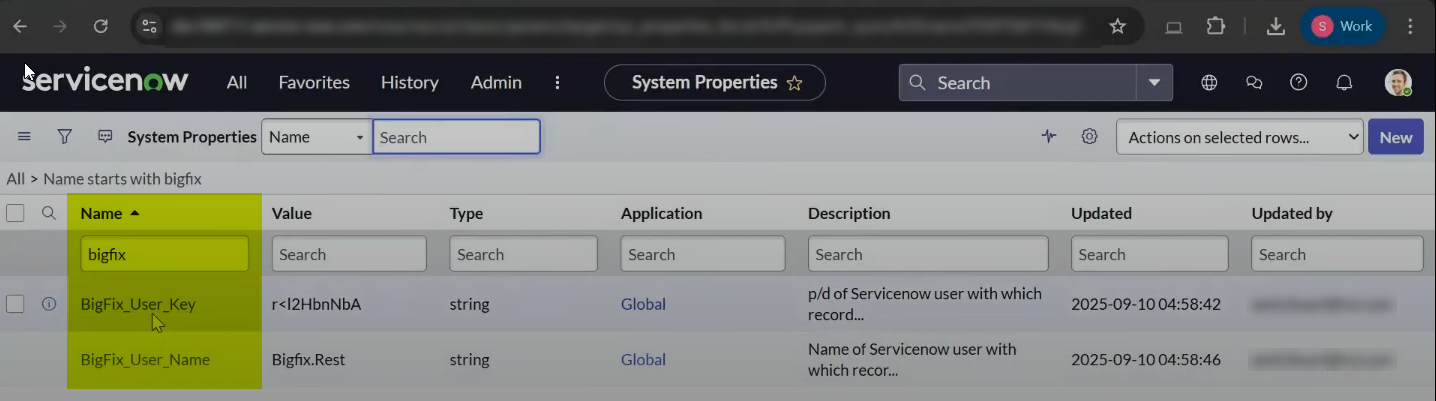Viewport: 1436px width, 401px height.
Task: Preview BigFix_User_Key record info icon
Action: (x=49, y=304)
